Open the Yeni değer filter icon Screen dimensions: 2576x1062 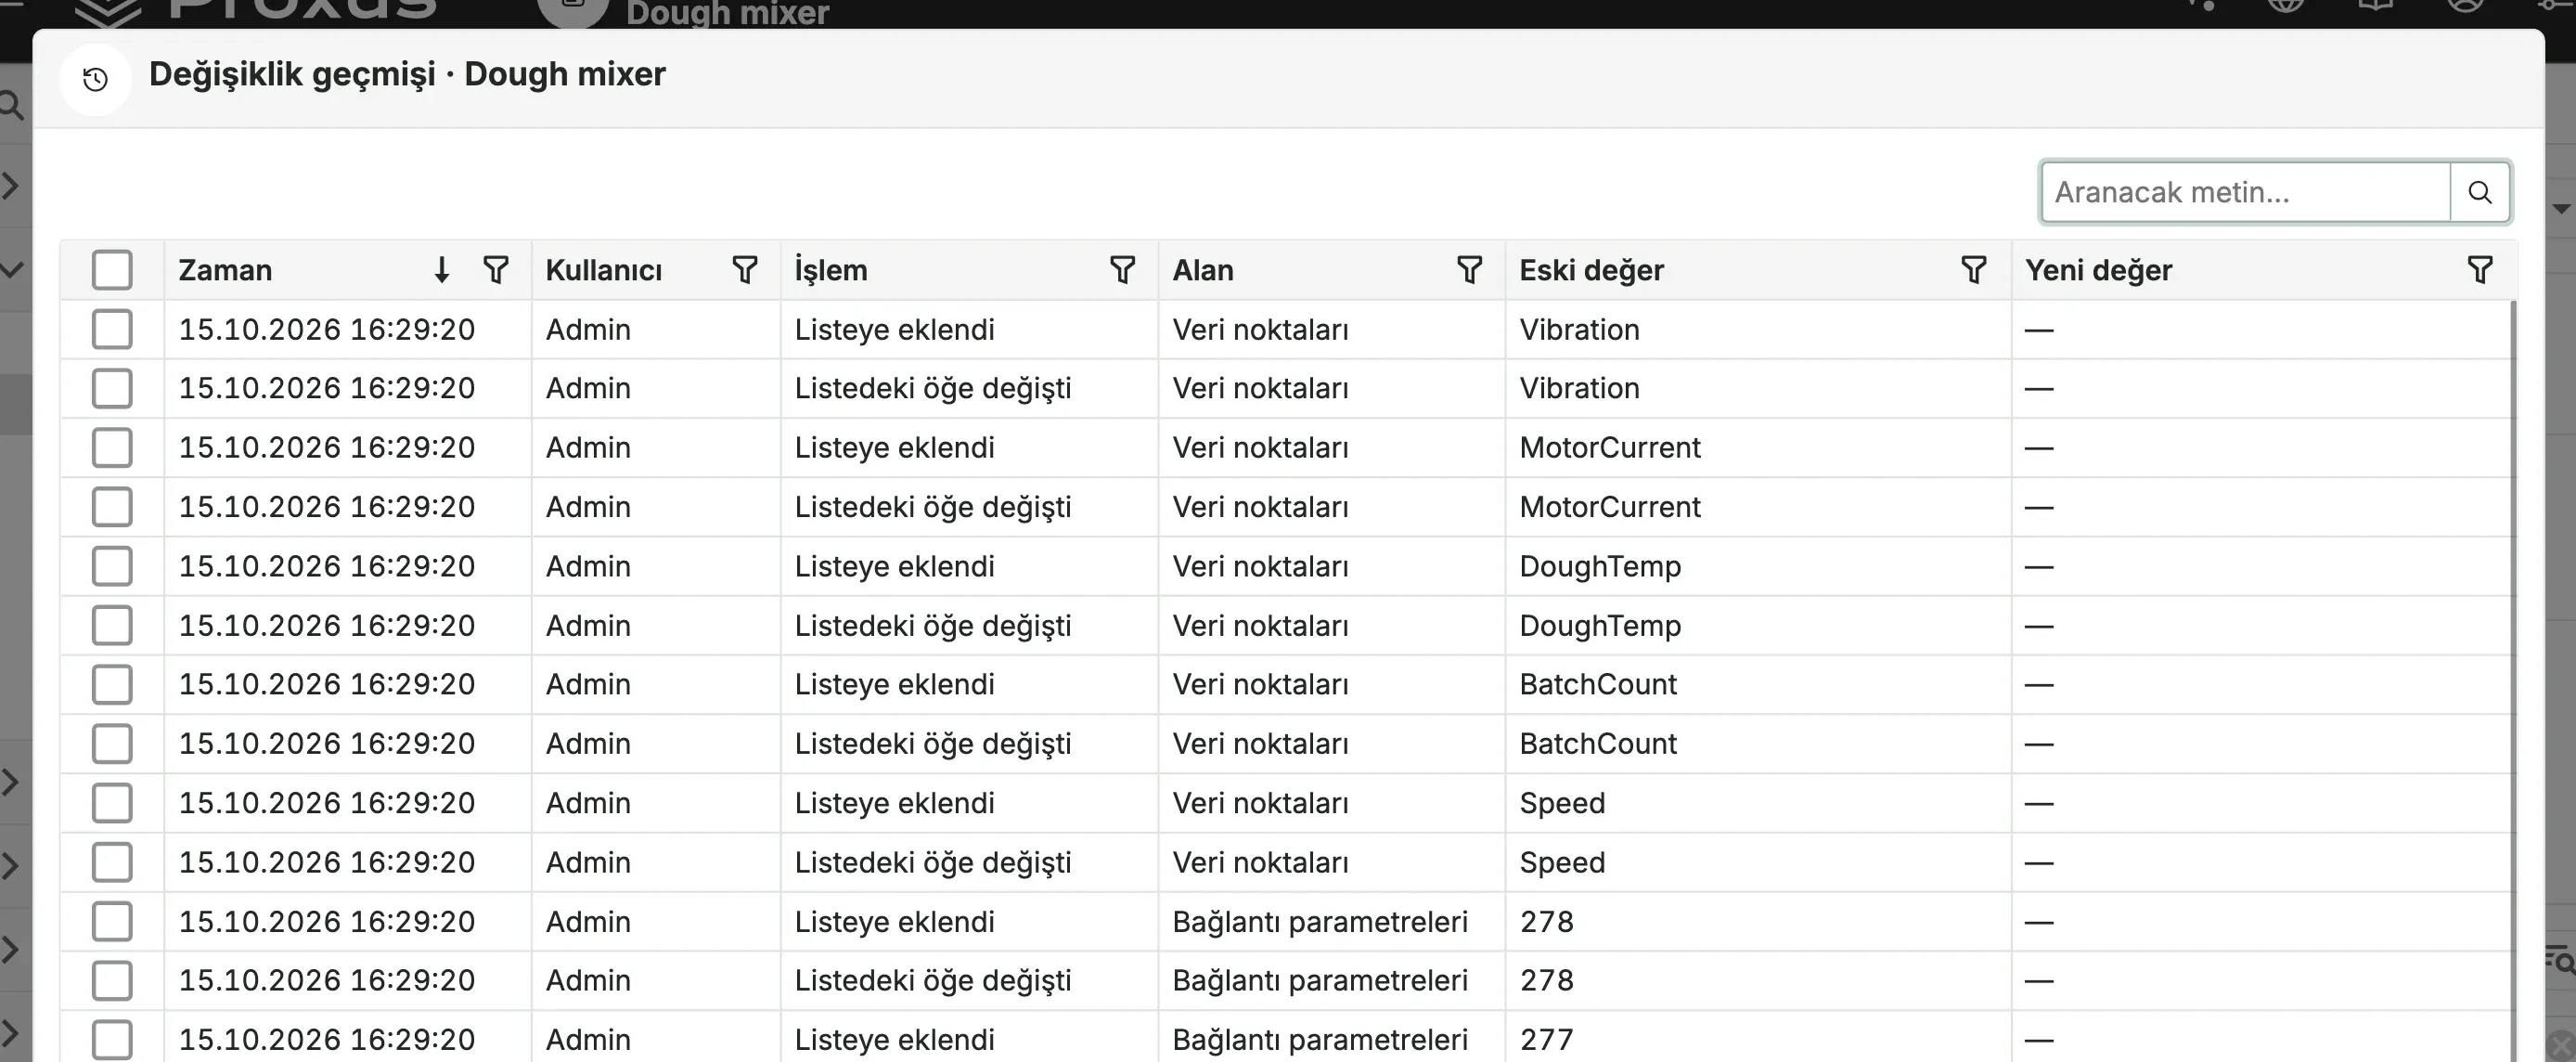point(2480,270)
